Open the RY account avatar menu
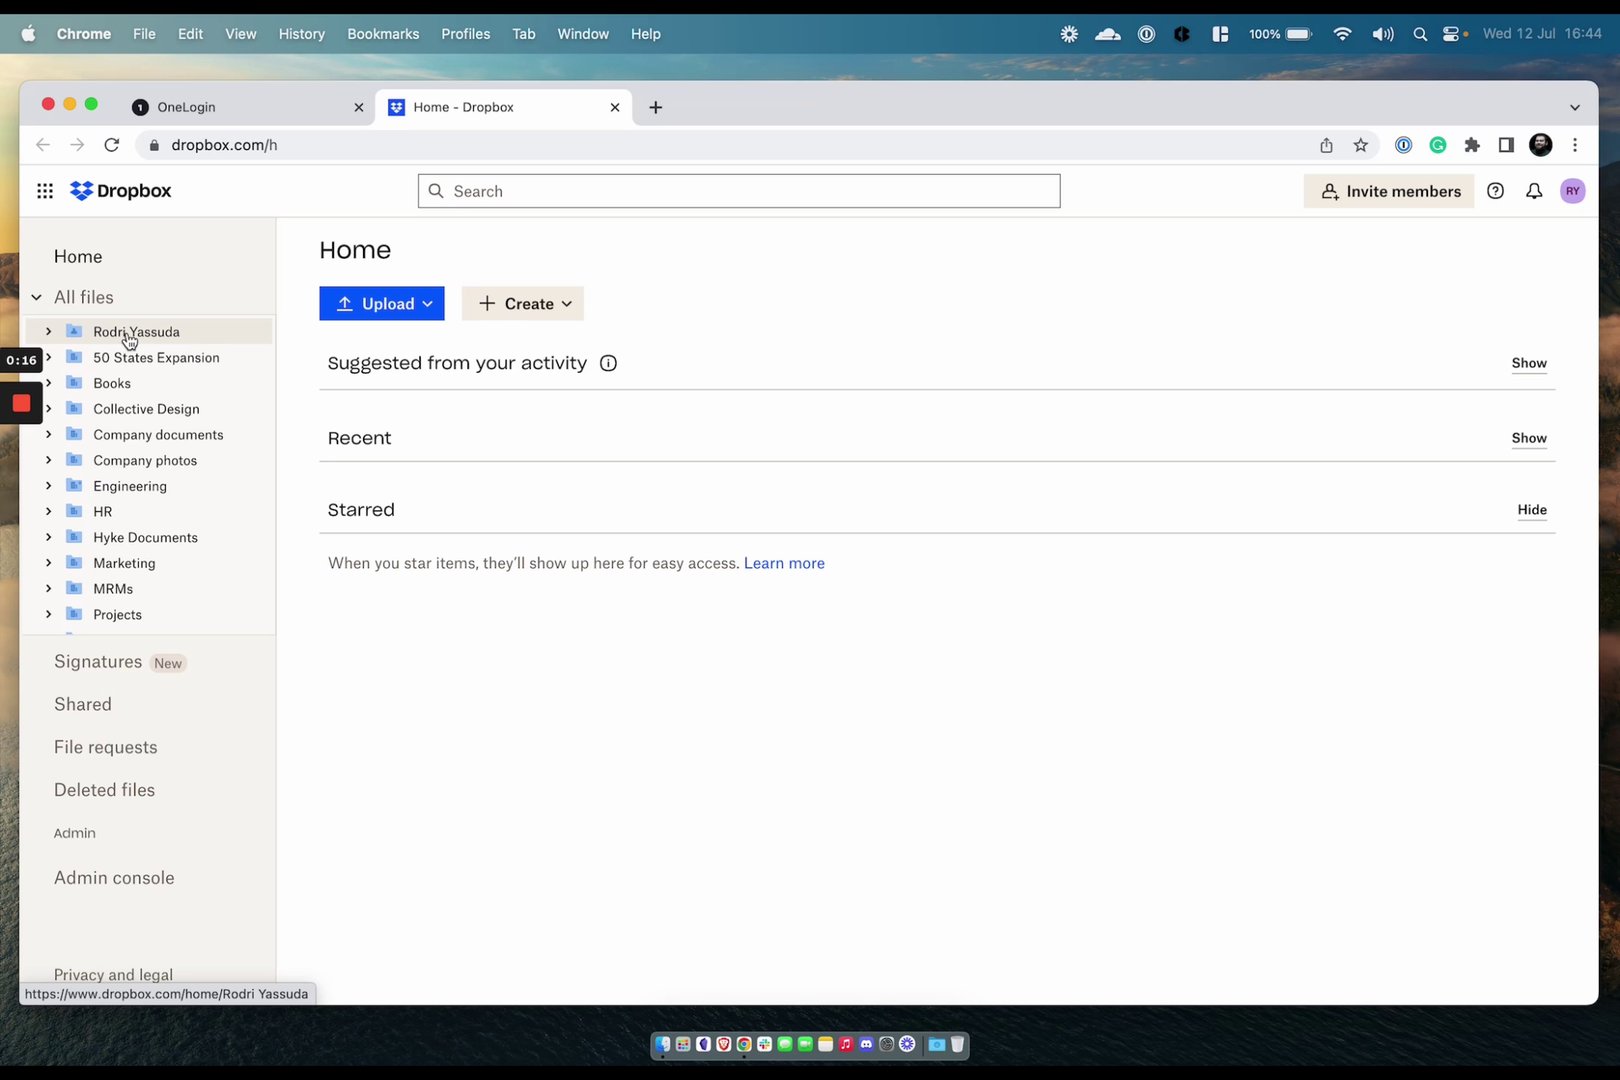The height and width of the screenshot is (1080, 1620). coord(1572,190)
